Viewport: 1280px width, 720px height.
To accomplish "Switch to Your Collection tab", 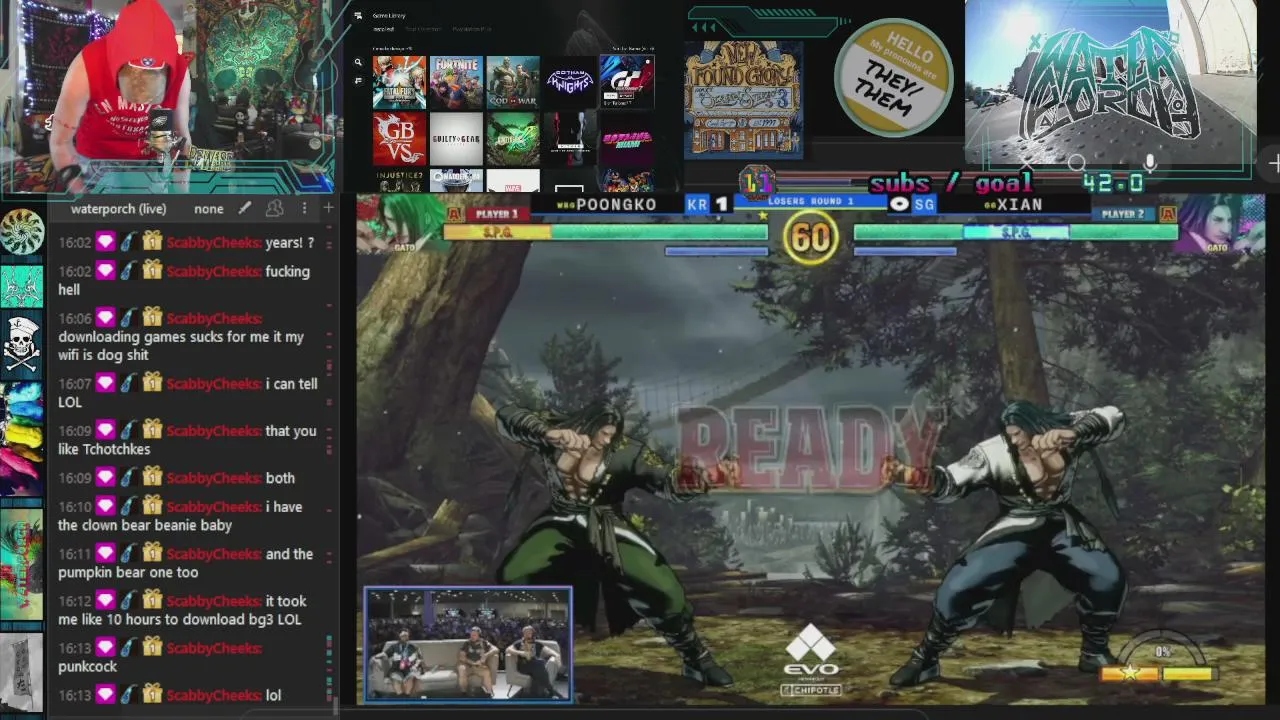I will [423, 29].
